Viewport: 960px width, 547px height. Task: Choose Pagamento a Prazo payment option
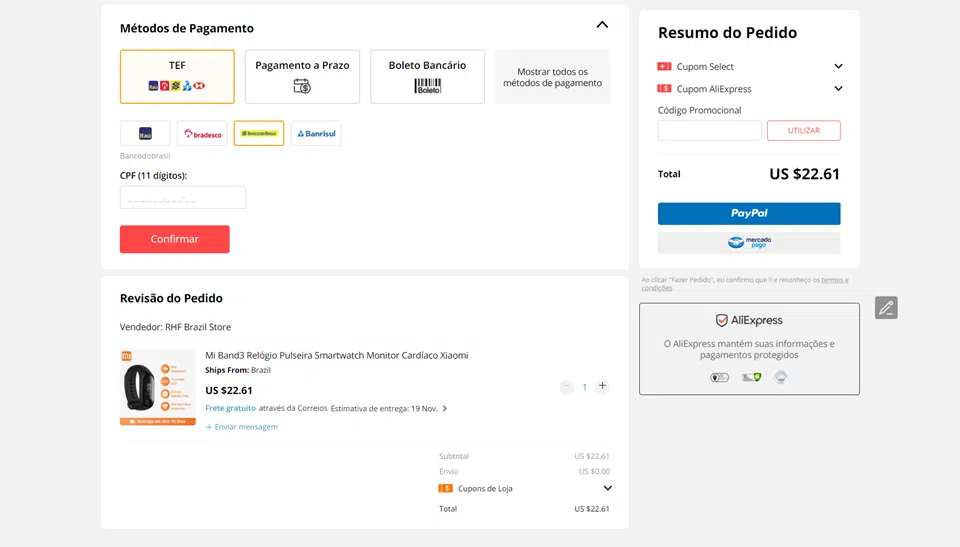(302, 77)
